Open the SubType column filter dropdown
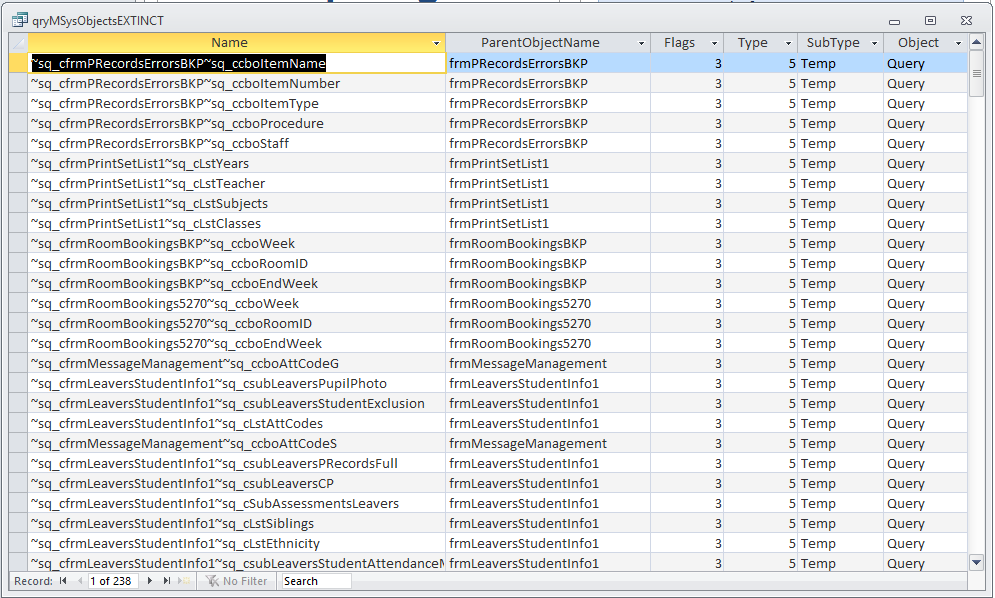The image size is (995, 598). pyautogui.click(x=874, y=43)
